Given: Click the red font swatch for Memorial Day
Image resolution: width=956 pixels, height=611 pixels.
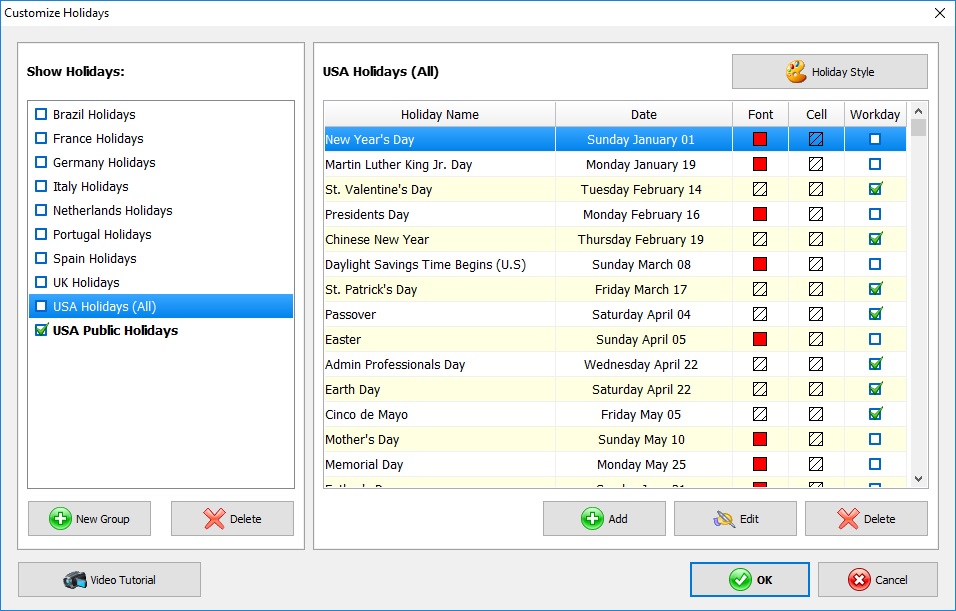Looking at the screenshot, I should click(x=760, y=464).
